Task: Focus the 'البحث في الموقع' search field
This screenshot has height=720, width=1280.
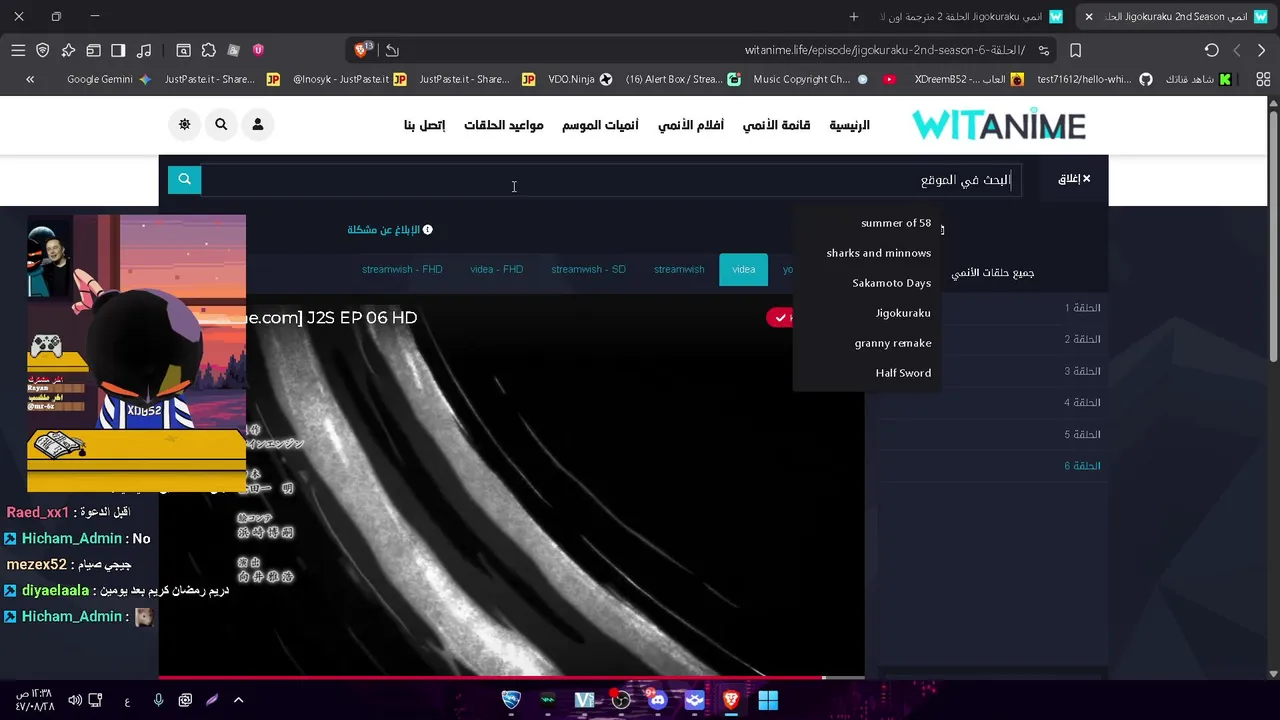Action: [611, 180]
